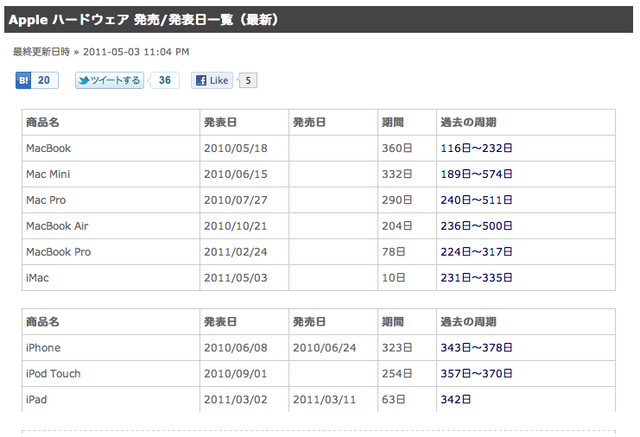The height and width of the screenshot is (437, 640).
Task: Click Mac Pro period value 290日
Action: (397, 200)
